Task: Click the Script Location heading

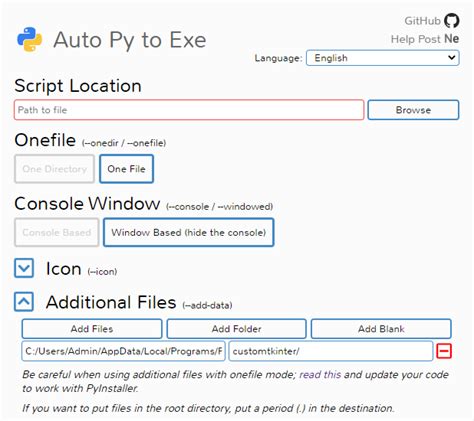Action: [78, 86]
